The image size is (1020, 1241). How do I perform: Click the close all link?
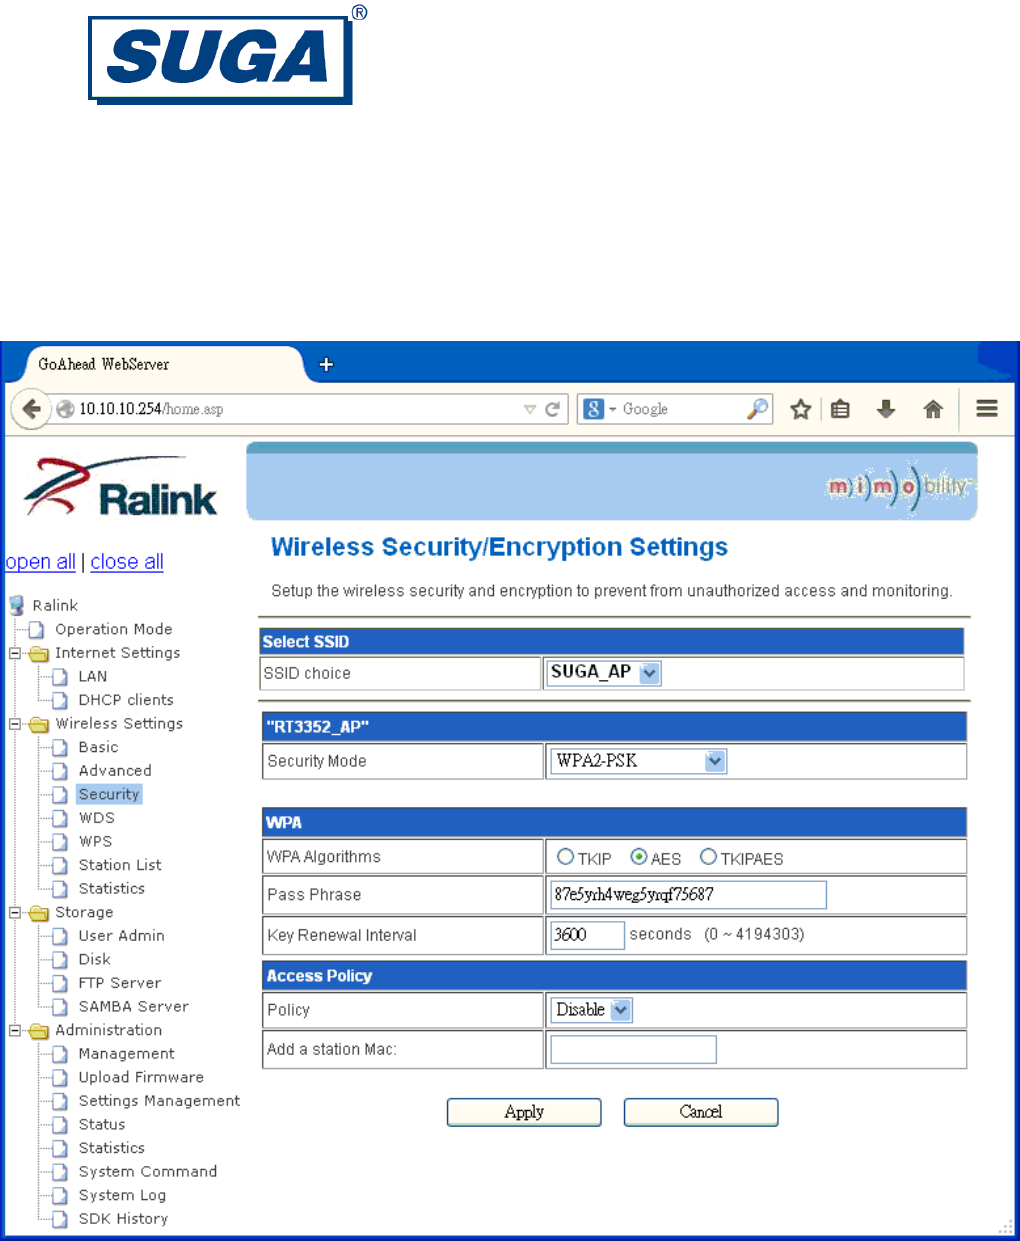(127, 562)
